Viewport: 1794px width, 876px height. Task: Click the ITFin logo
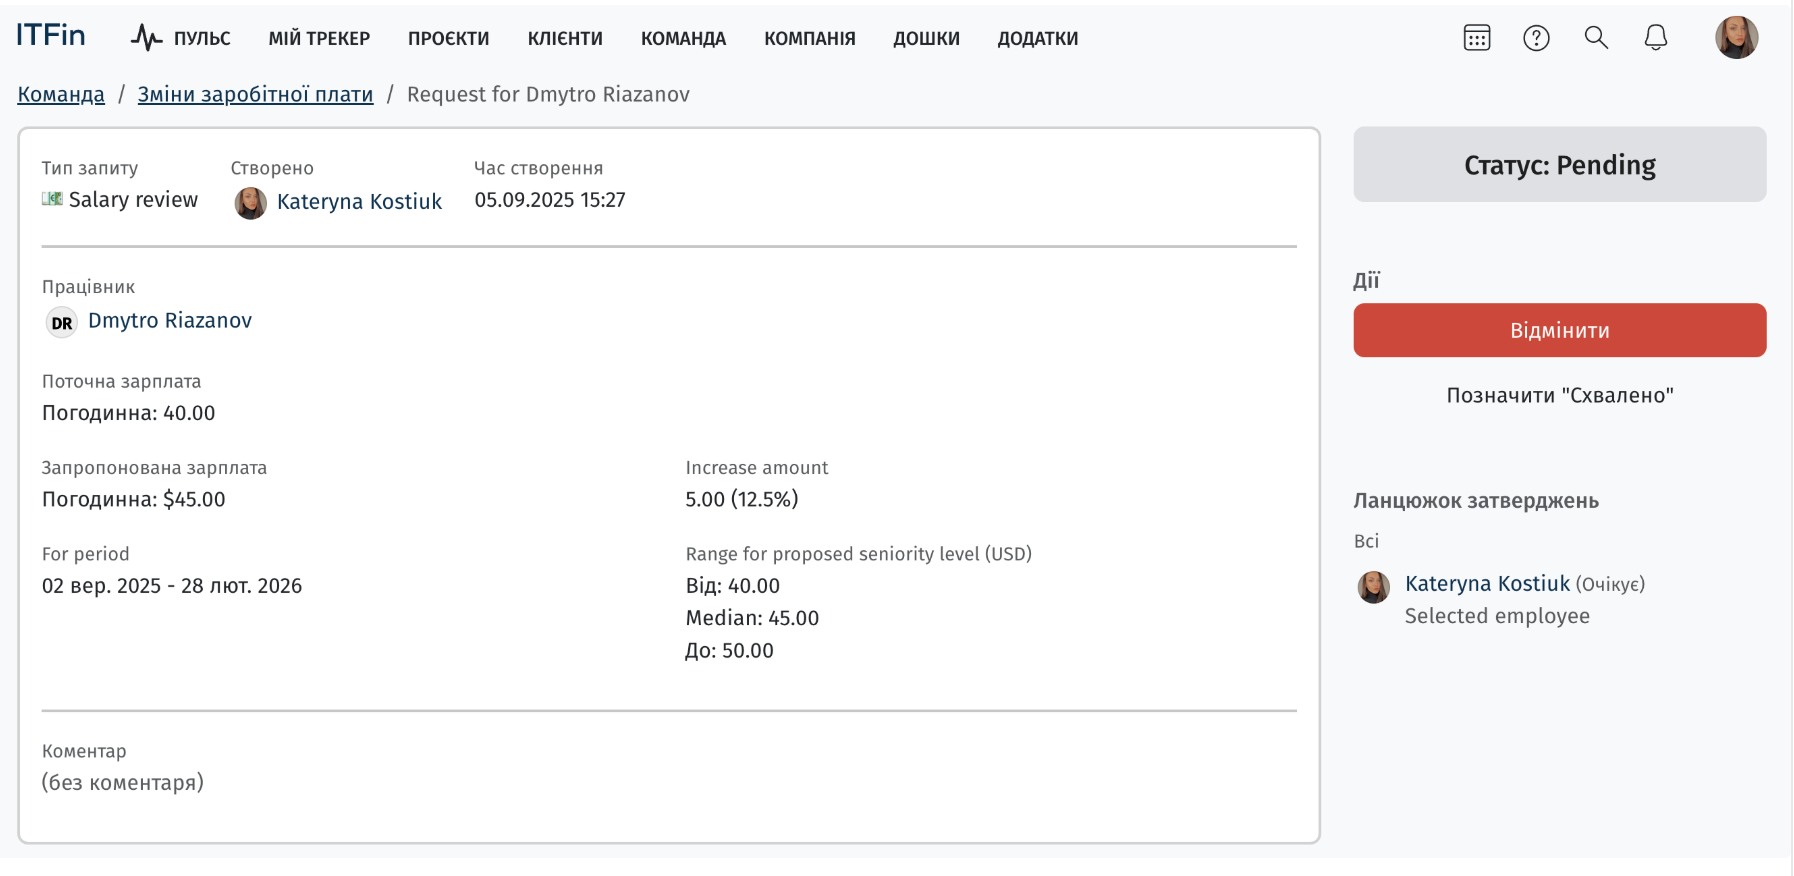51,36
